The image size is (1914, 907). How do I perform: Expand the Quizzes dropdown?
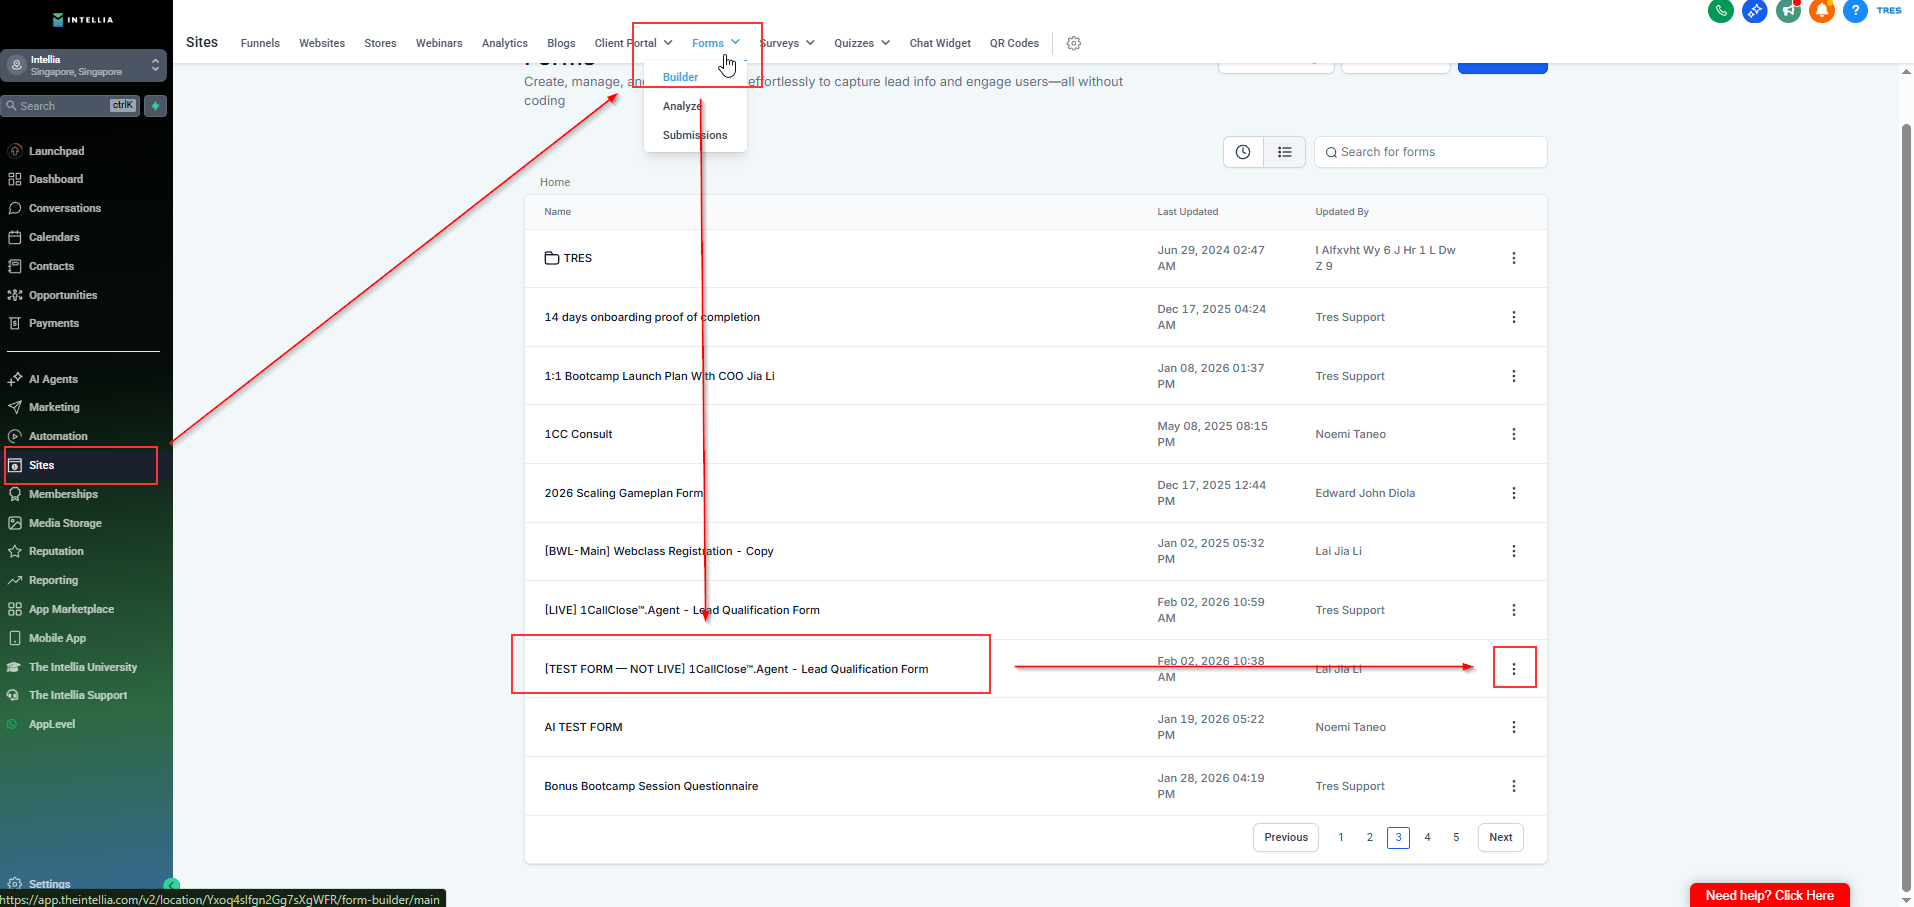click(x=862, y=43)
